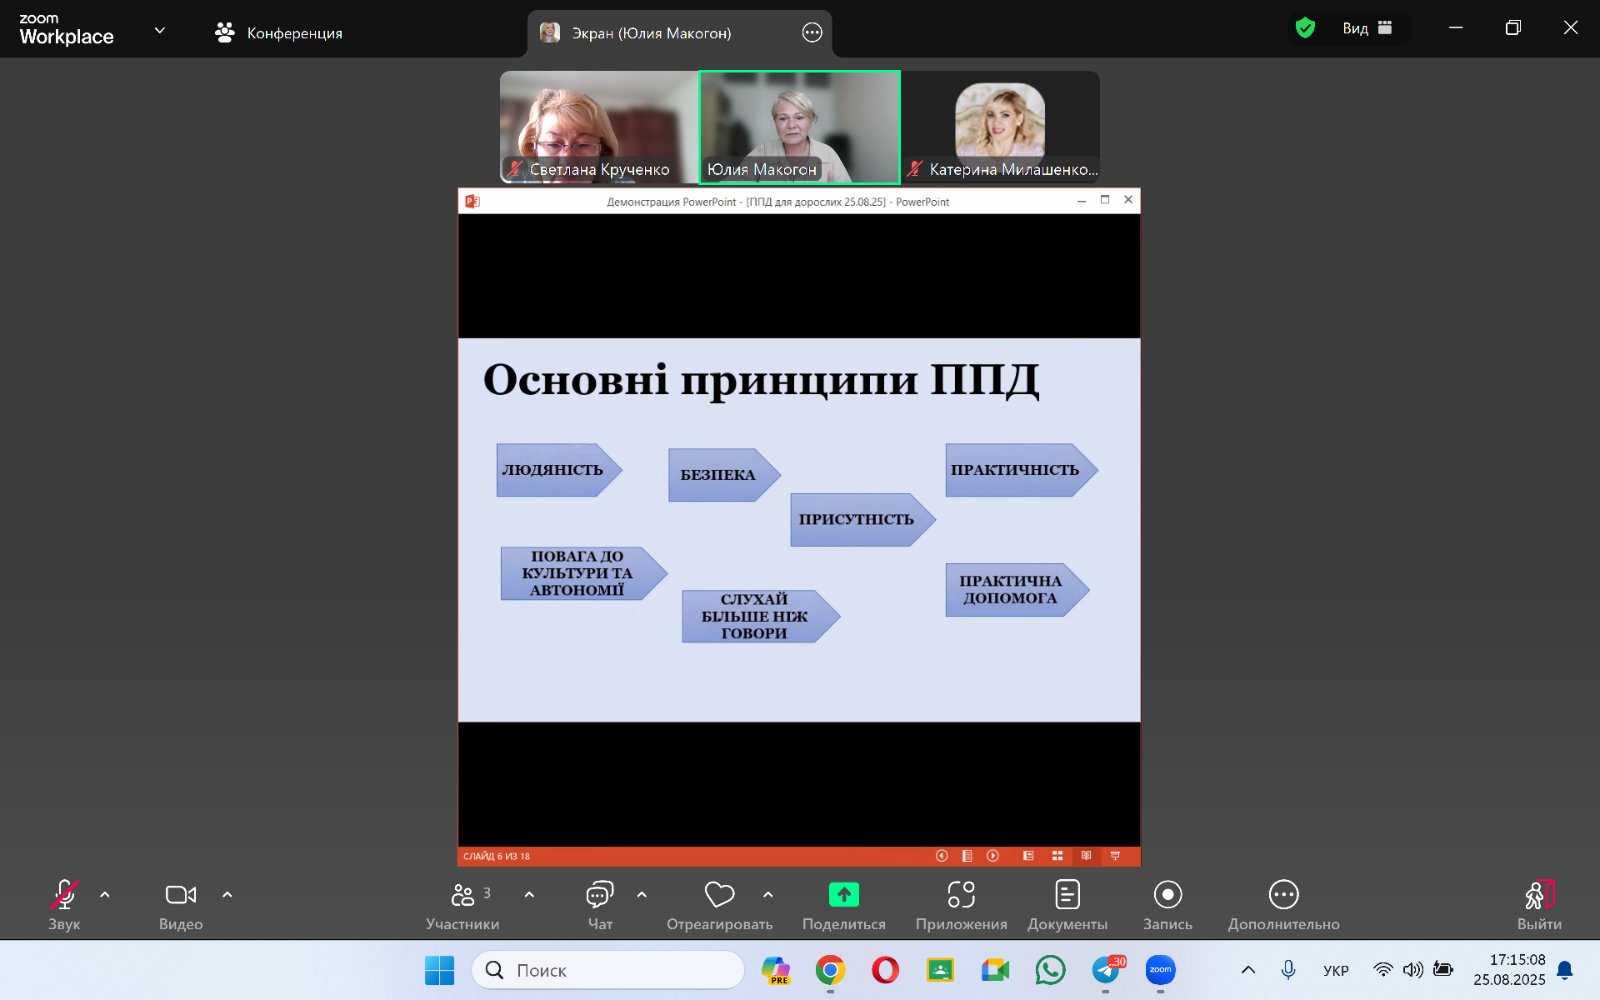This screenshot has width=1600, height=1000.
Task: Click Юлия Макогон's video thumbnail
Action: [799, 126]
